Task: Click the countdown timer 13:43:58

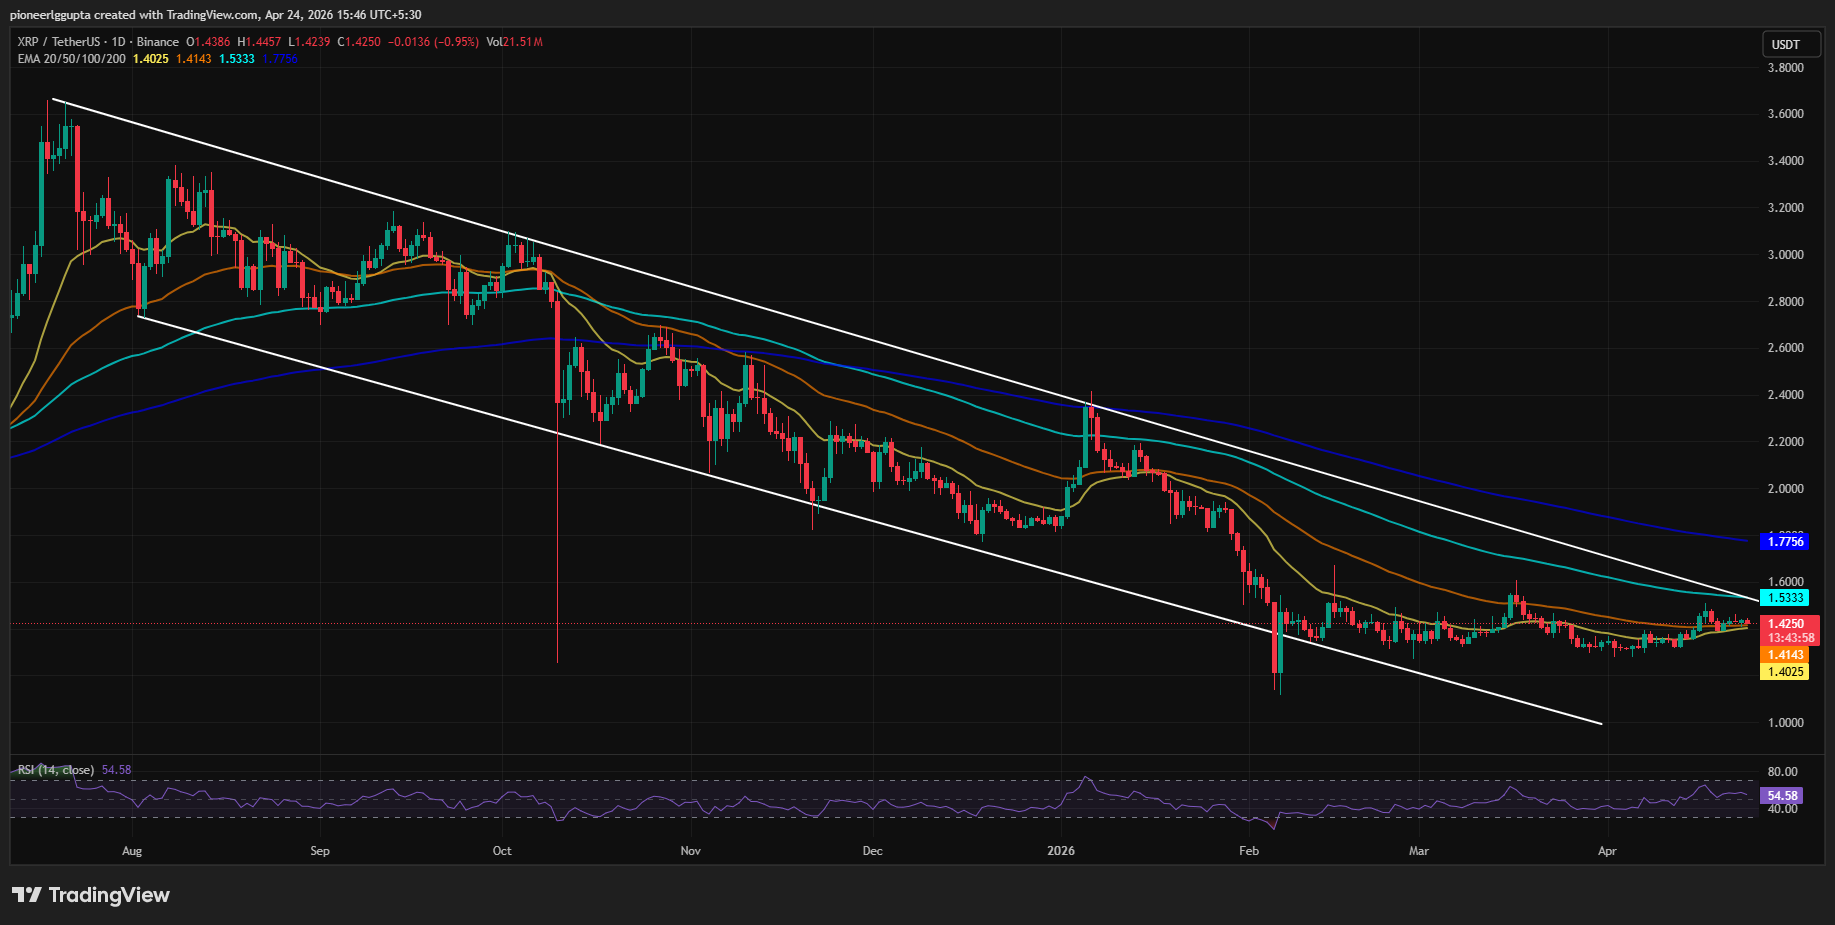Action: [x=1789, y=636]
